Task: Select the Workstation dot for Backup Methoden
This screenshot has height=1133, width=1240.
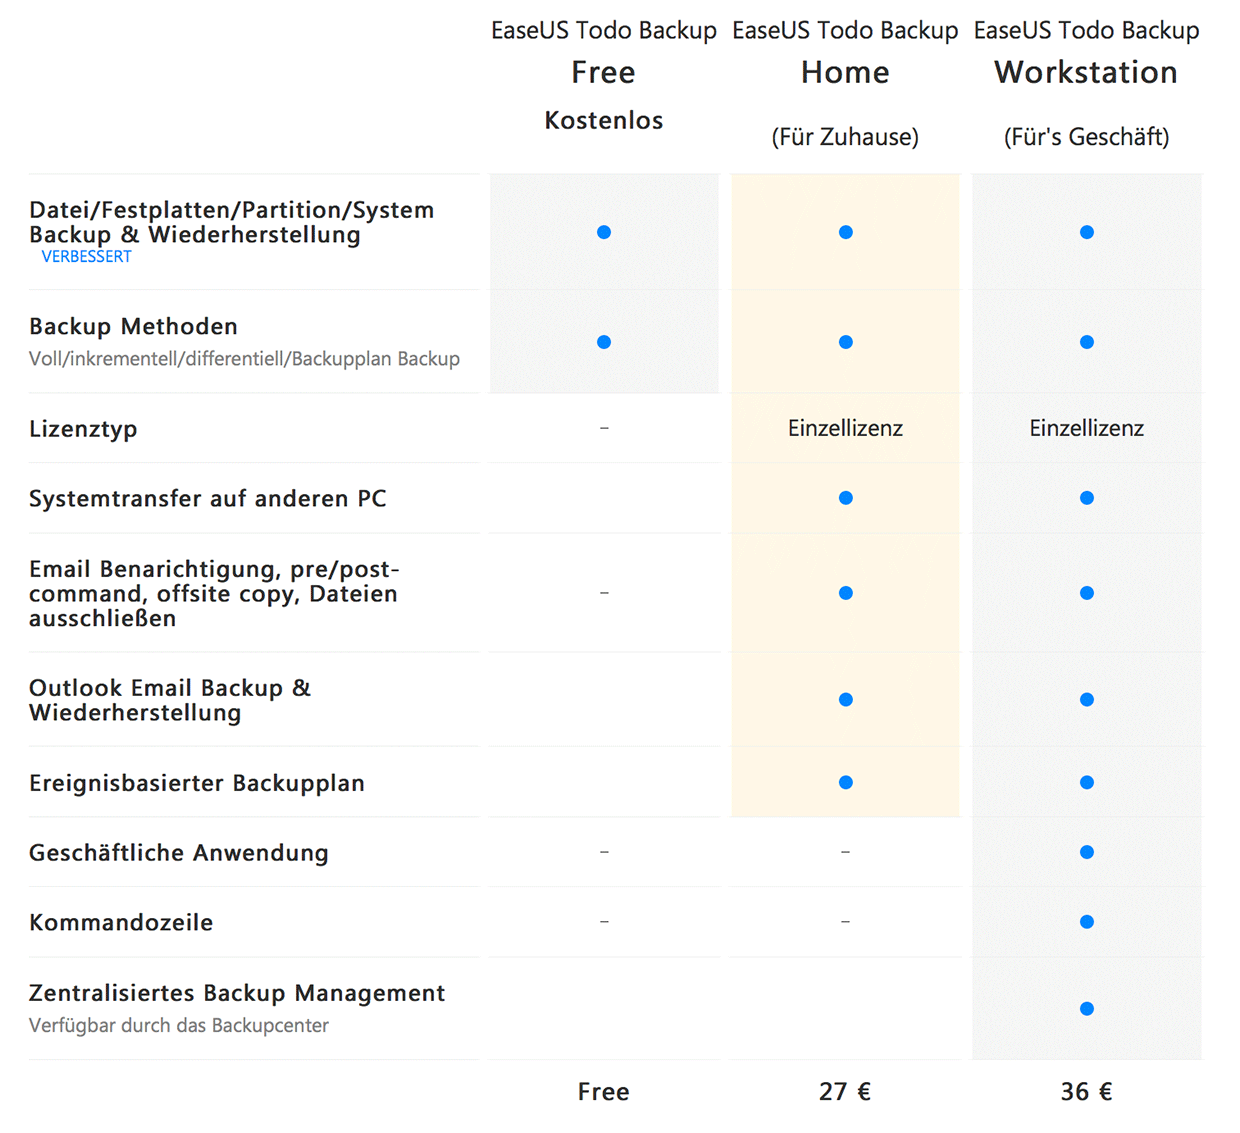Action: [1087, 342]
